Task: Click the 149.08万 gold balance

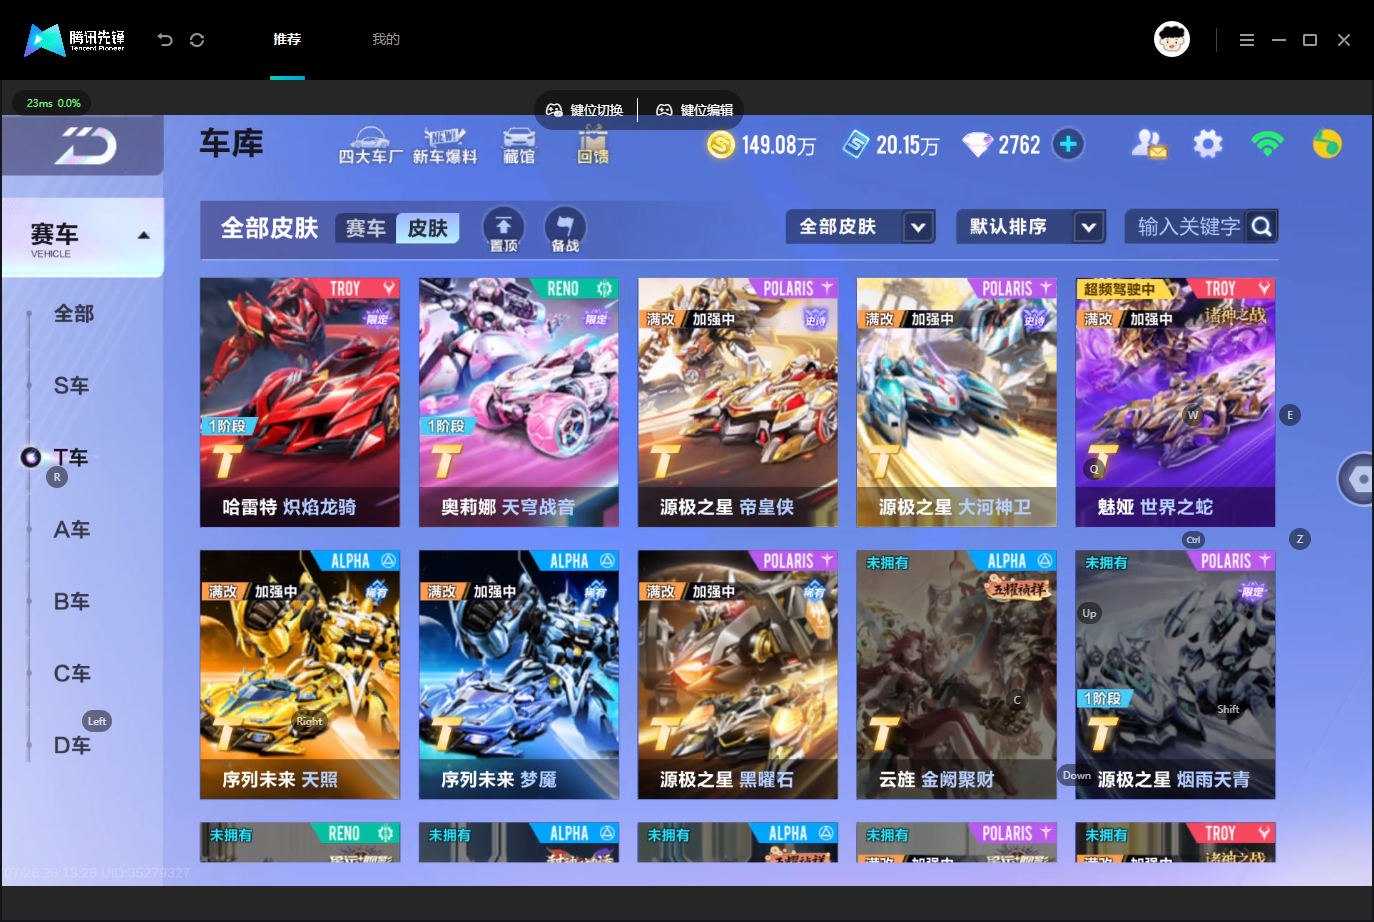Action: coord(778,146)
